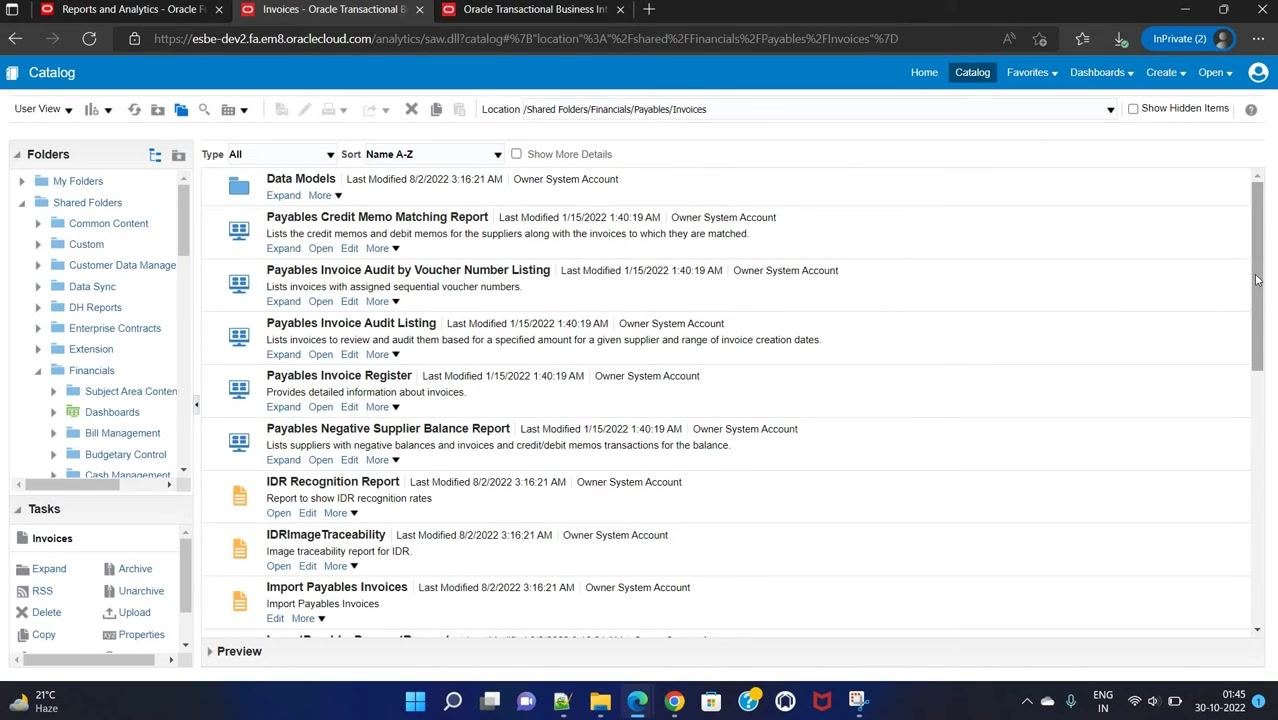The image size is (1278, 720).
Task: Switch to Oracle Transactional Business browser tab
Action: coord(535,9)
